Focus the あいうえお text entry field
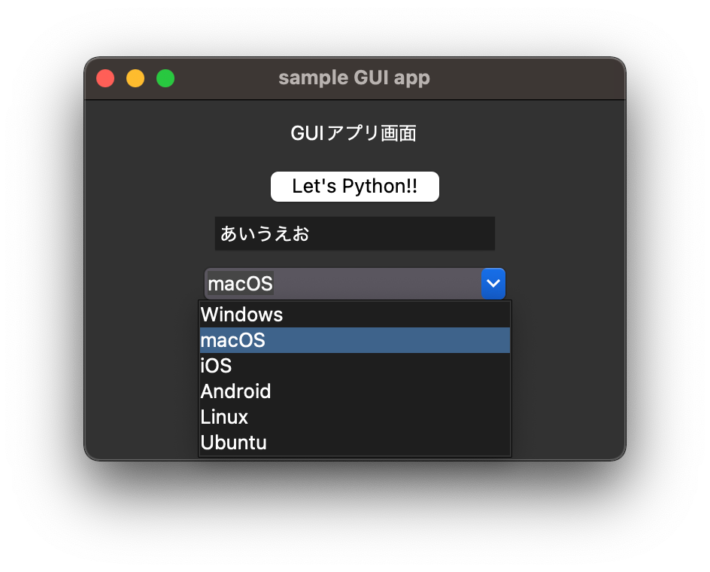The height and width of the screenshot is (572, 710). click(355, 234)
